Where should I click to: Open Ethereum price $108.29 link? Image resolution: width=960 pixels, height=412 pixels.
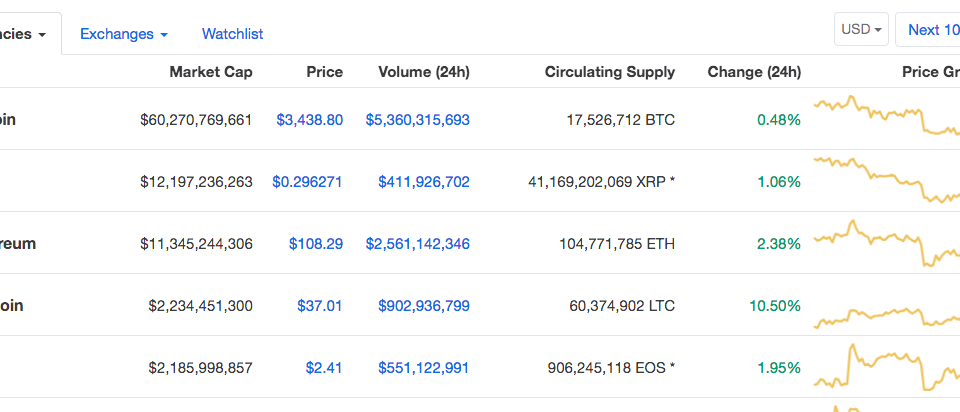click(316, 244)
